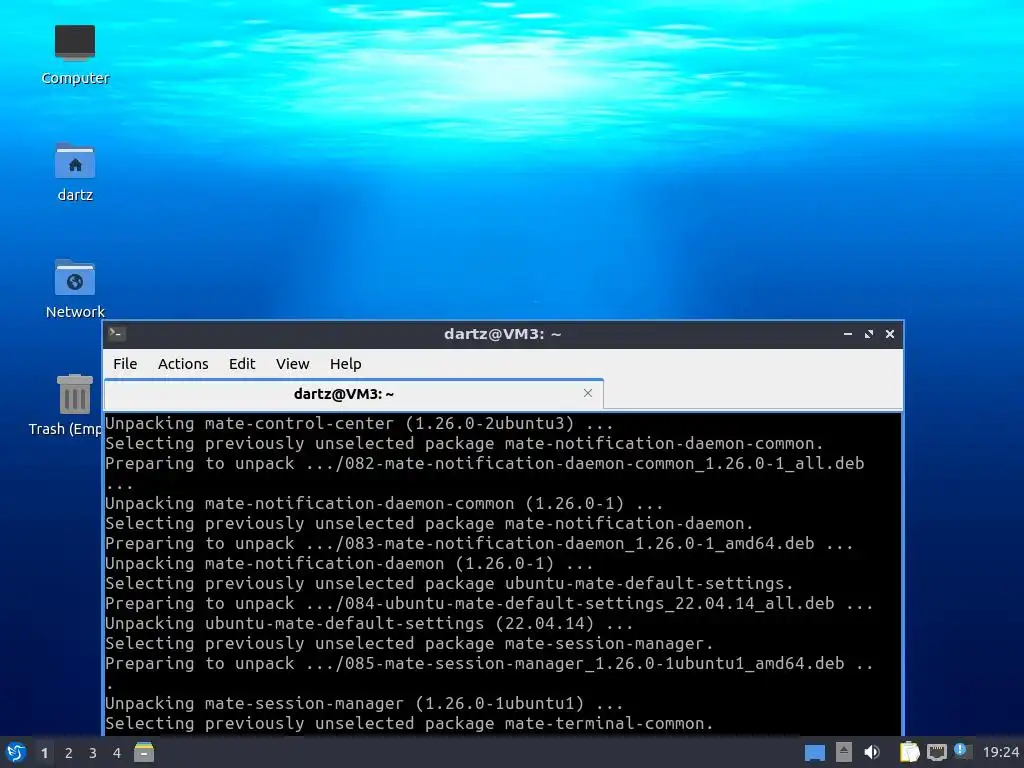Screen dimensions: 1024x768
Task: Switch to workspace 3
Action: (x=93, y=753)
